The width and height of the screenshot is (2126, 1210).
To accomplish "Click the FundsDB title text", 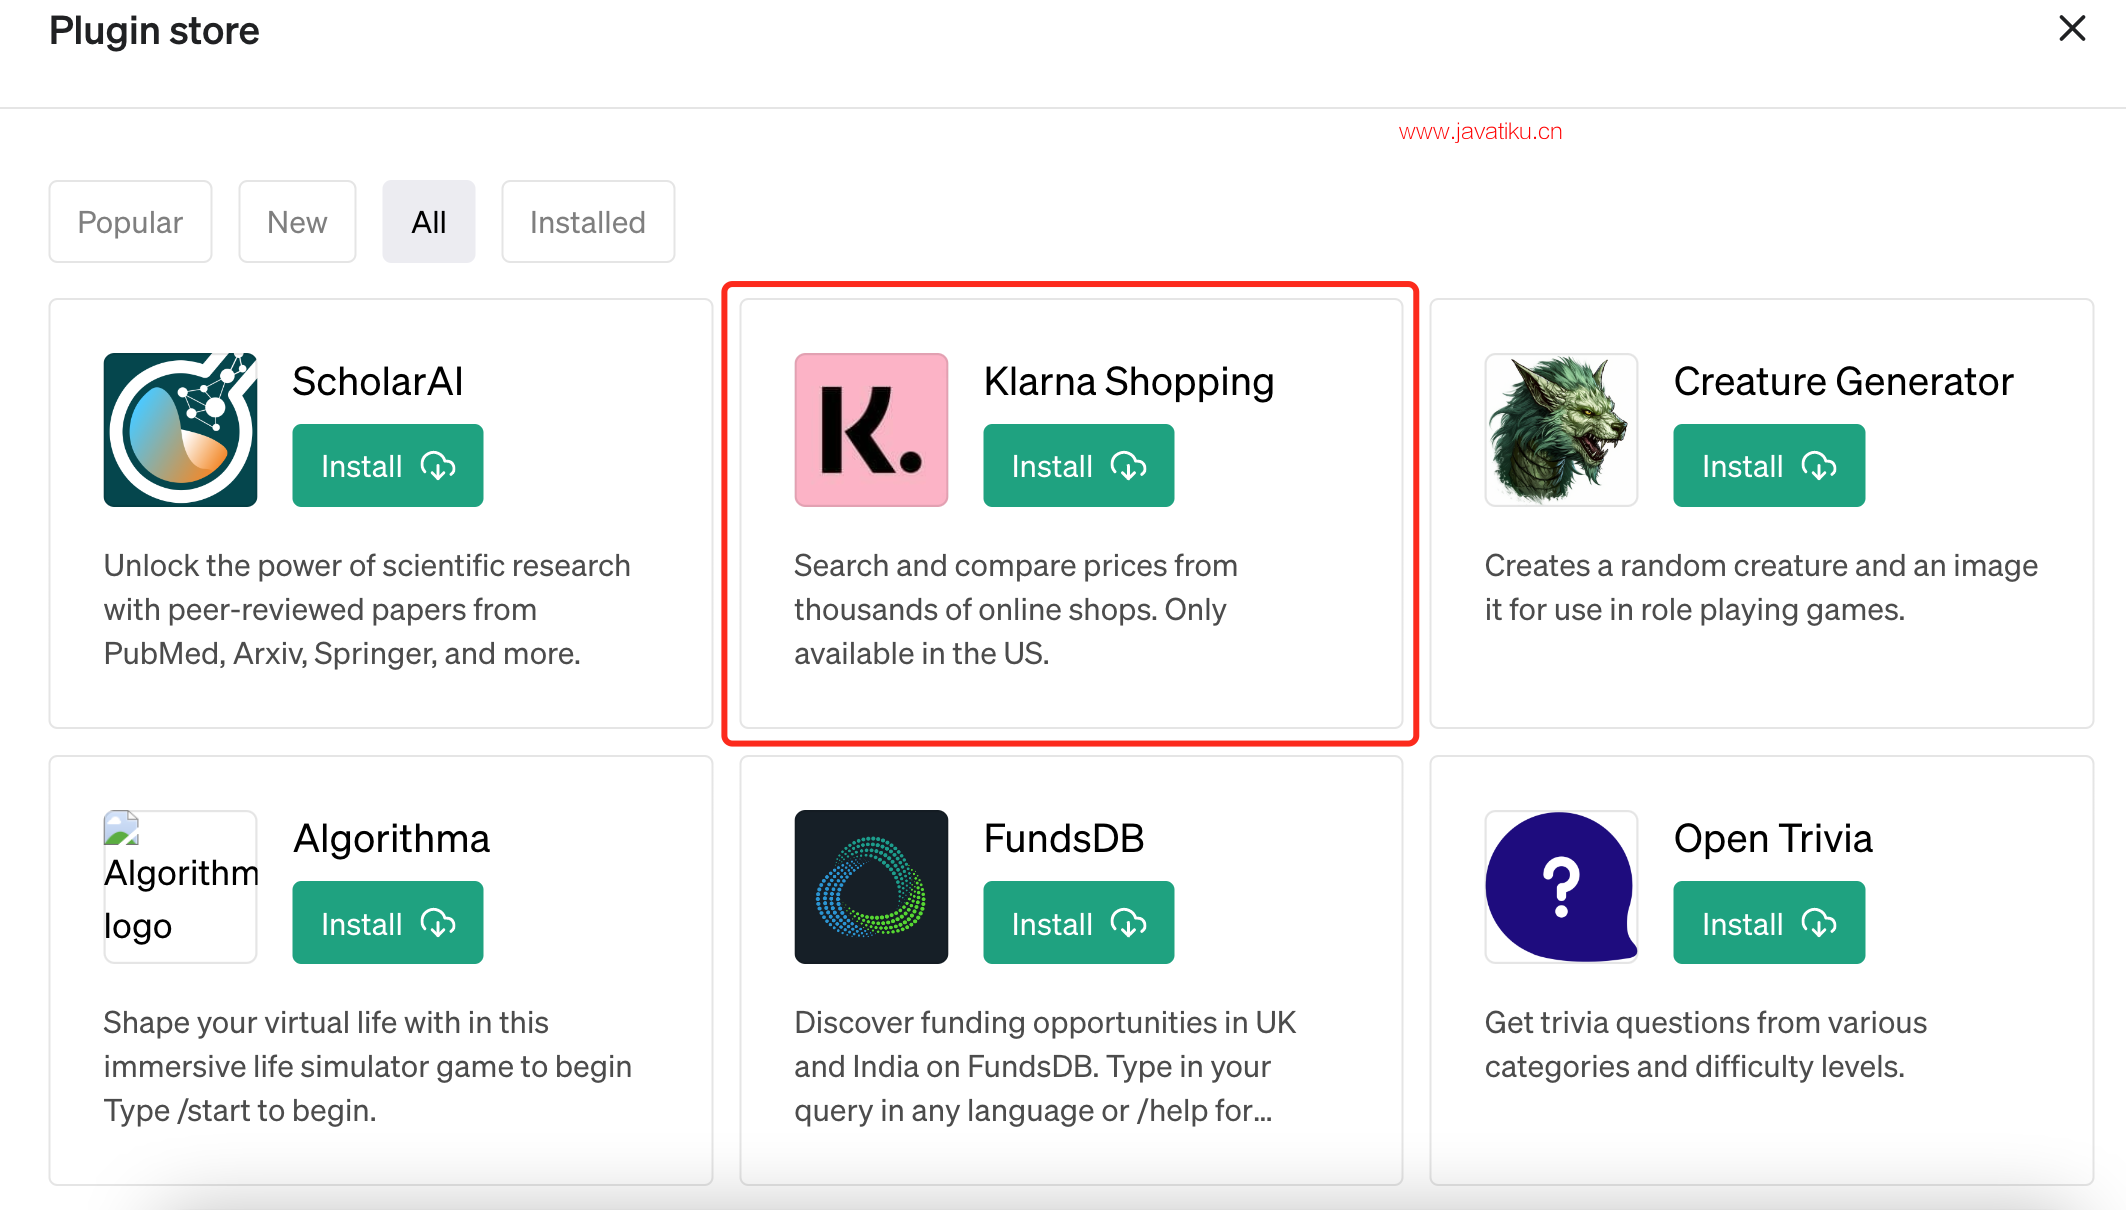I will pos(1064,839).
